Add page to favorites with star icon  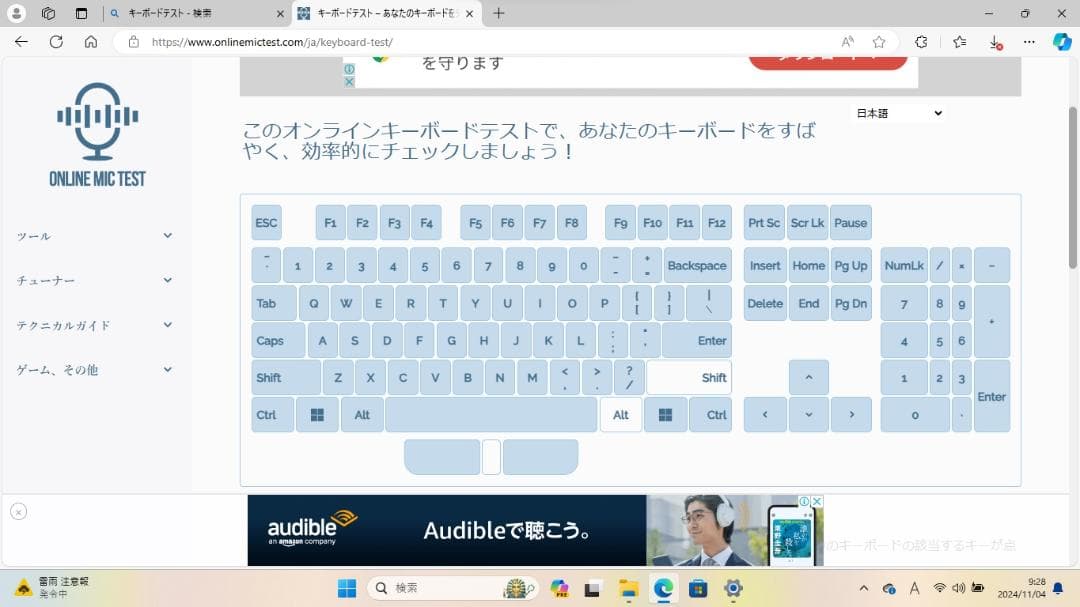coord(879,42)
